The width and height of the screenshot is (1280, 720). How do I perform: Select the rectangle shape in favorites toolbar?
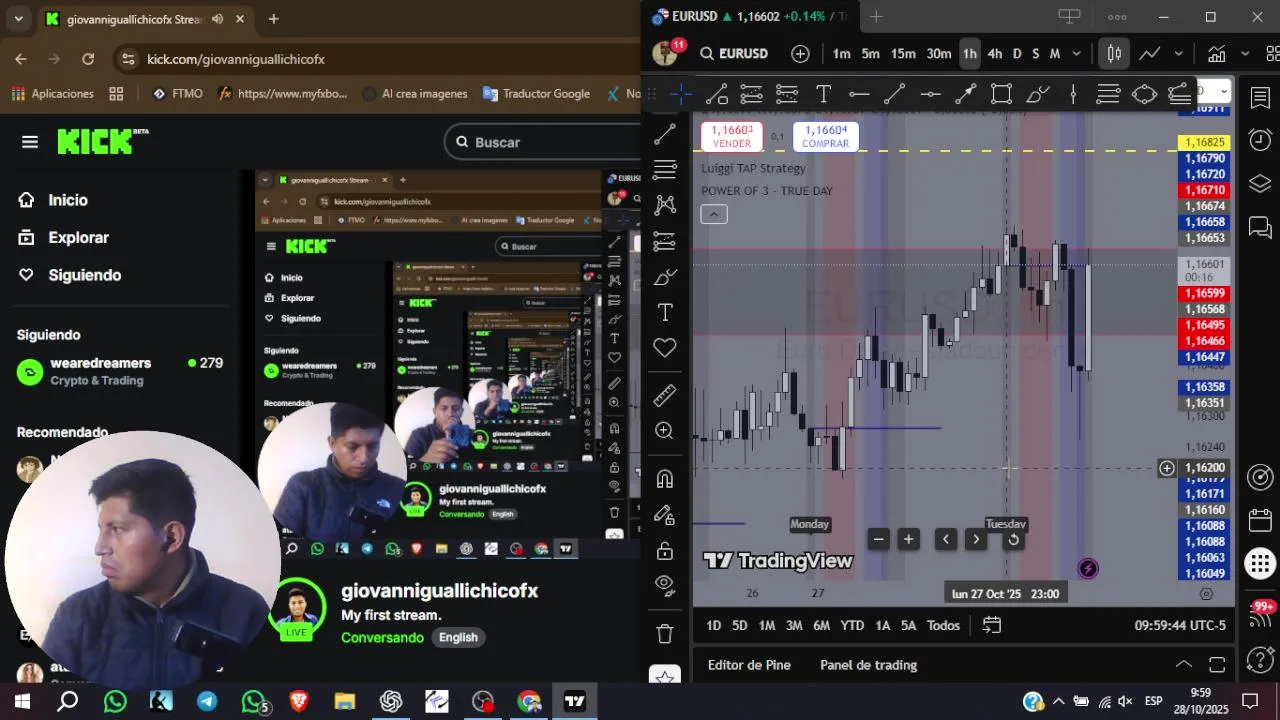pyautogui.click(x=1001, y=94)
